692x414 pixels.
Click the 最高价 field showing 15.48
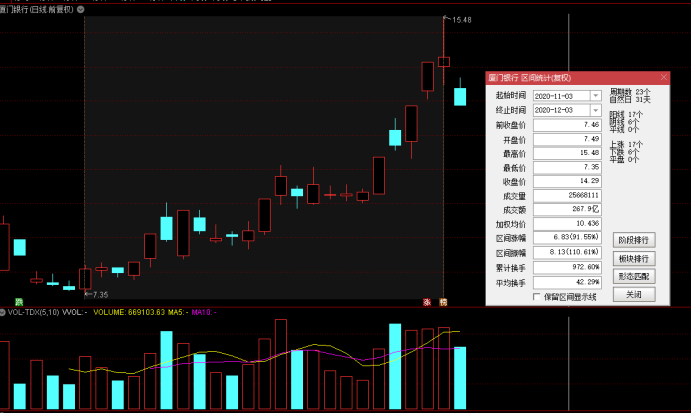coord(567,153)
